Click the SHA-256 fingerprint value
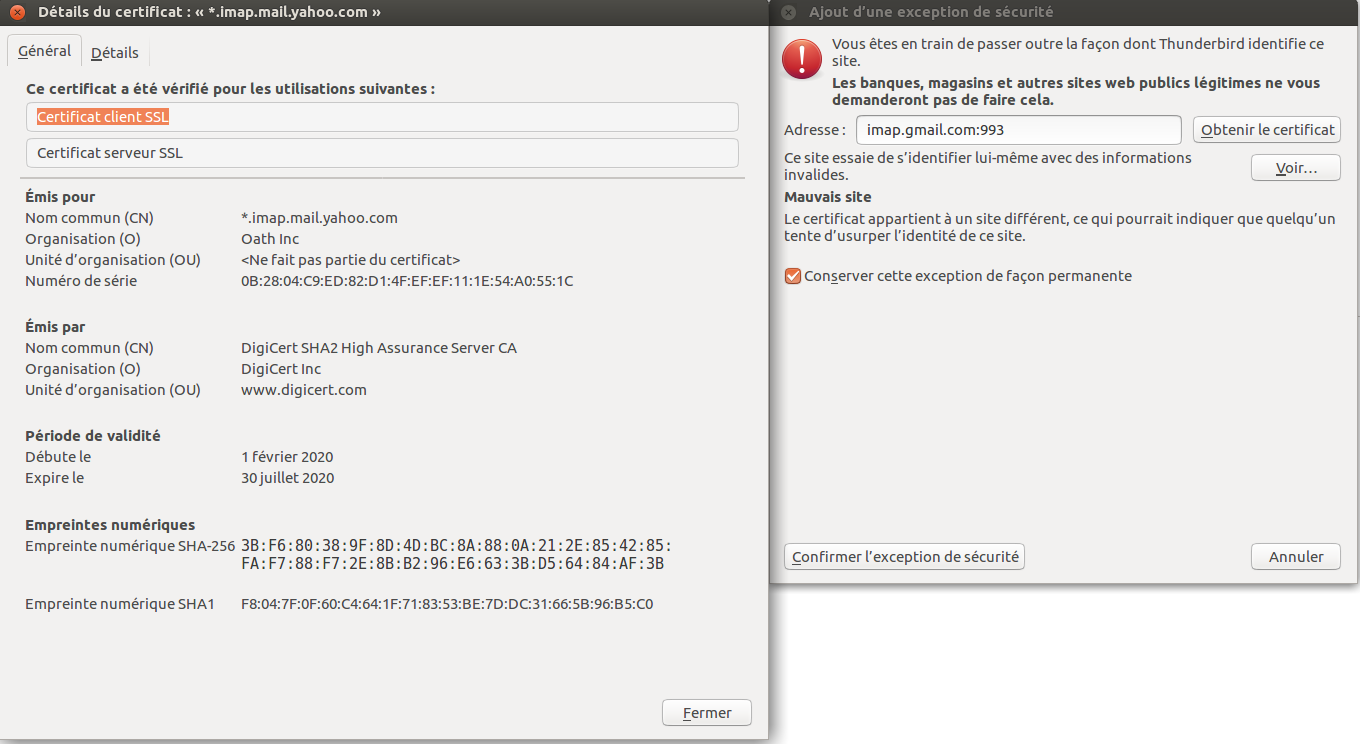 457,555
